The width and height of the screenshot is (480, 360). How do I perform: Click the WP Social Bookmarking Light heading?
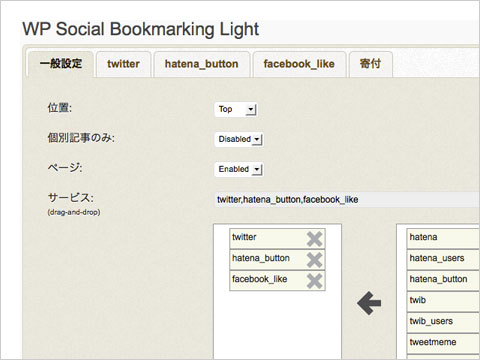[140, 29]
